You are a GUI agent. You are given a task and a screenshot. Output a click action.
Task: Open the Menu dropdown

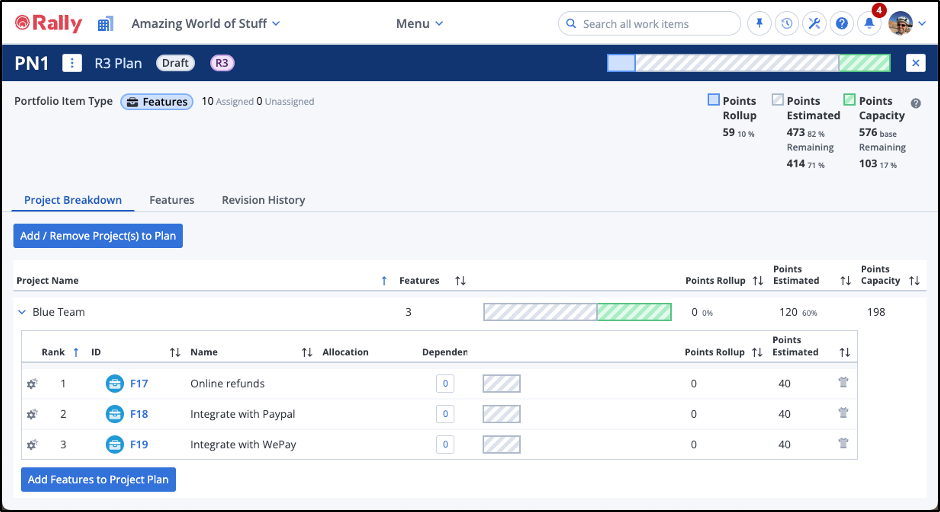click(419, 23)
